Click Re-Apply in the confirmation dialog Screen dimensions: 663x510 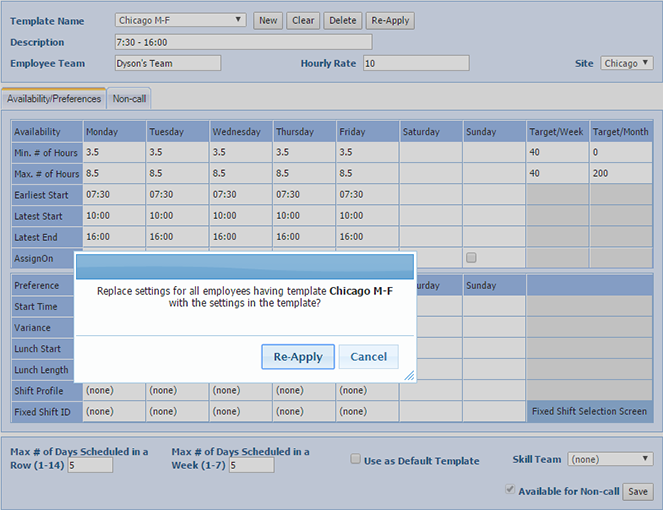(298, 357)
